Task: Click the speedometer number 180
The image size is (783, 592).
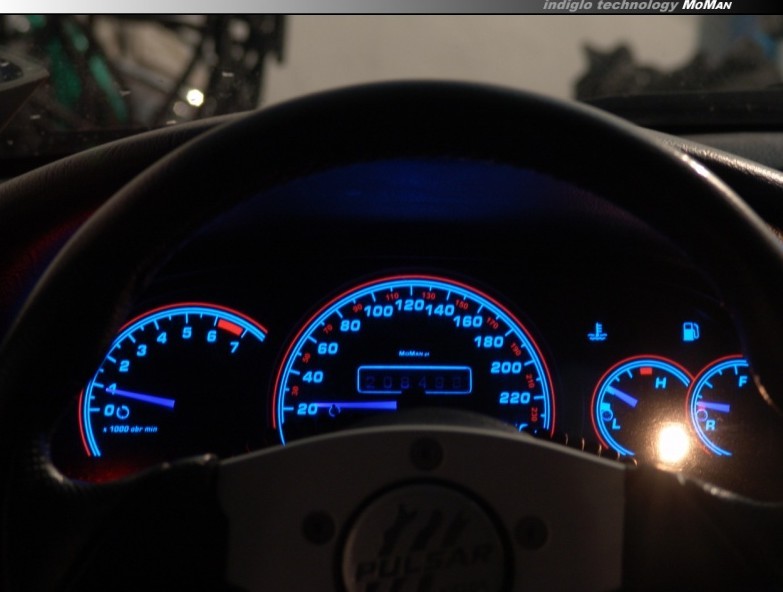Action: coord(488,342)
